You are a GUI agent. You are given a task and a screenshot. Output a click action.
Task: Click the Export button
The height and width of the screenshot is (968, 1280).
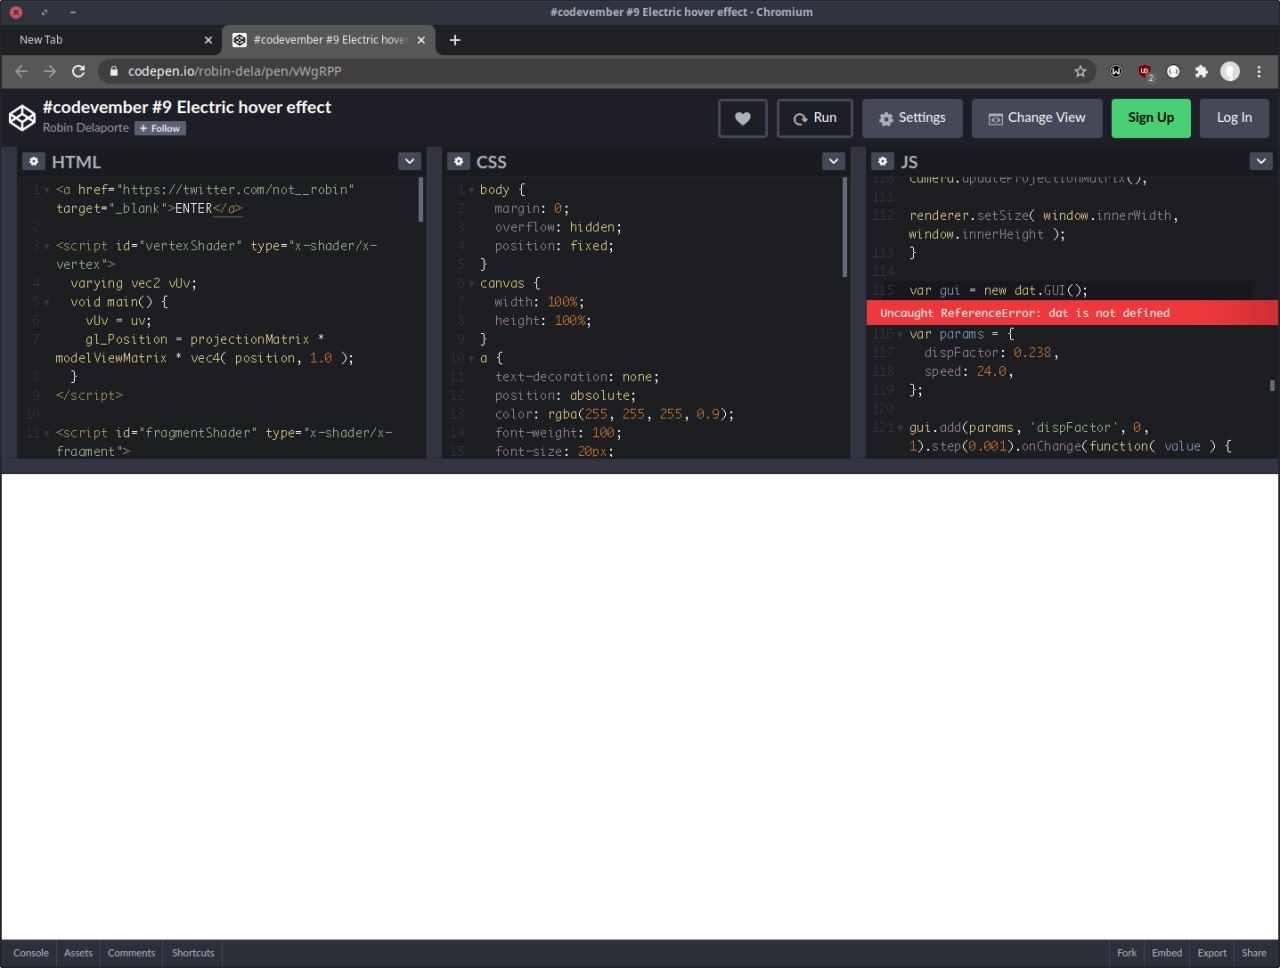coord(1212,953)
